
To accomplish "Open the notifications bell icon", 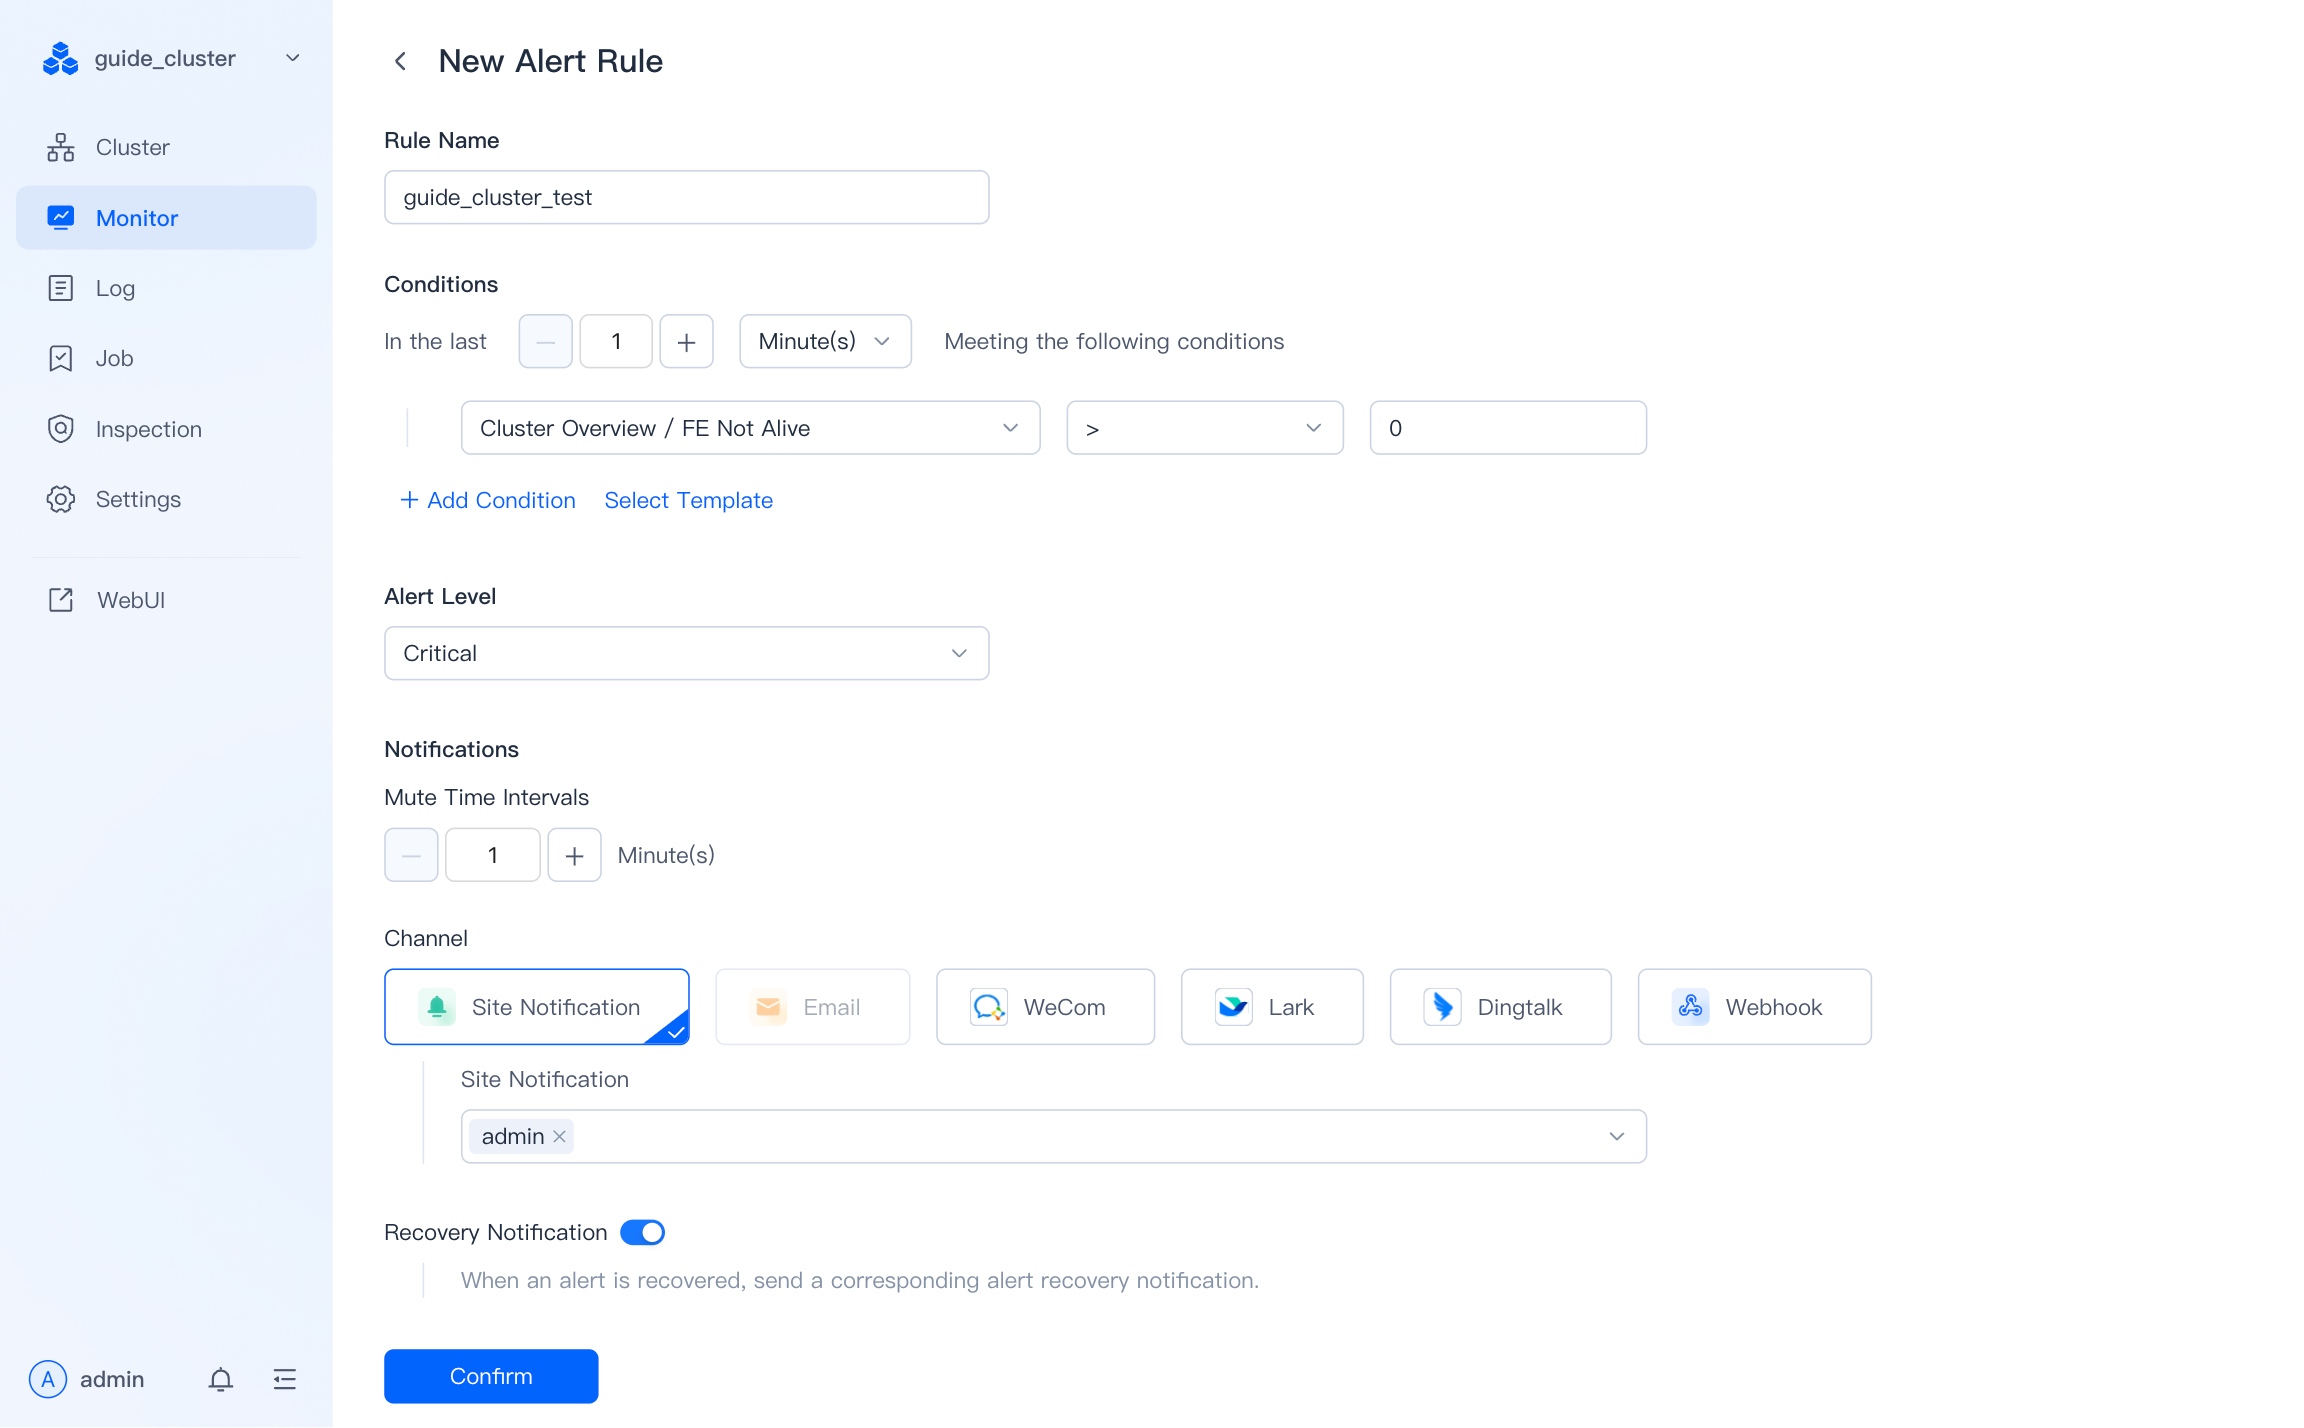I will (x=220, y=1379).
